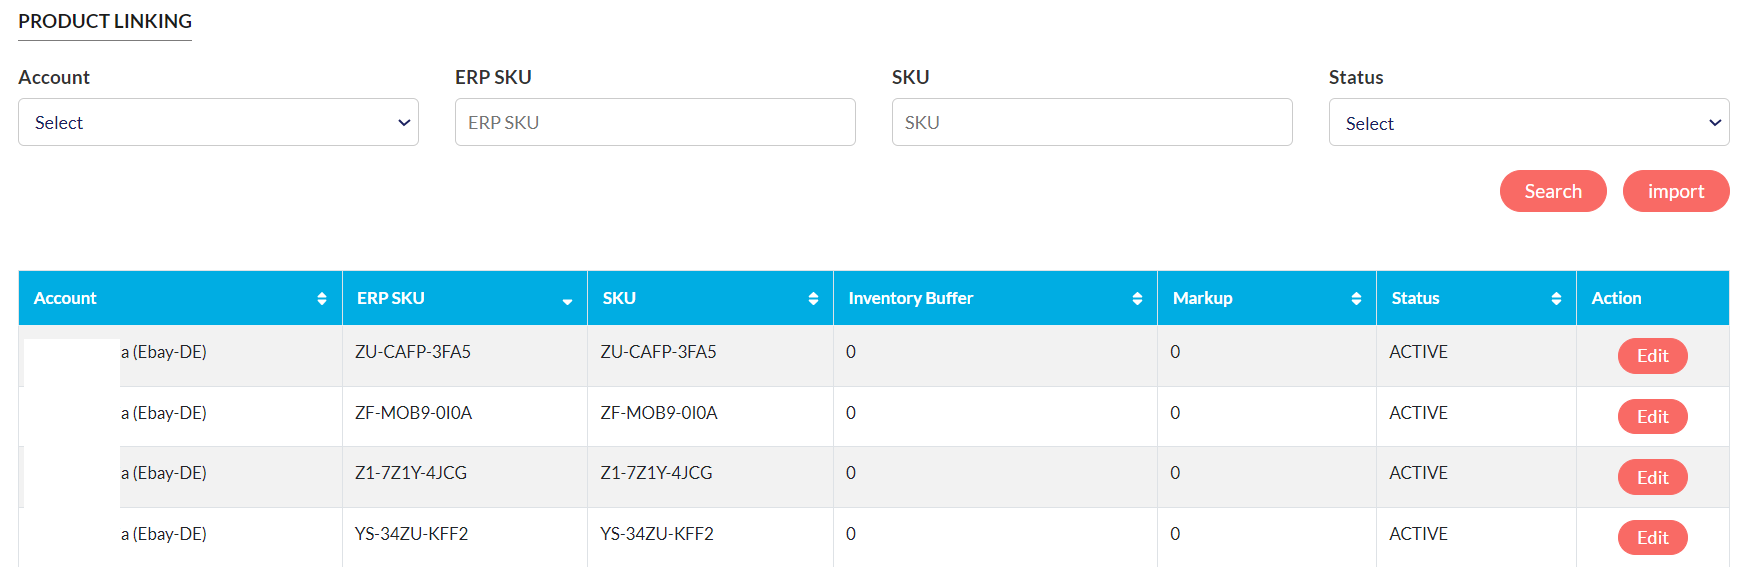This screenshot has width=1739, height=579.
Task: Click the ERP SKU search field
Action: pyautogui.click(x=655, y=123)
